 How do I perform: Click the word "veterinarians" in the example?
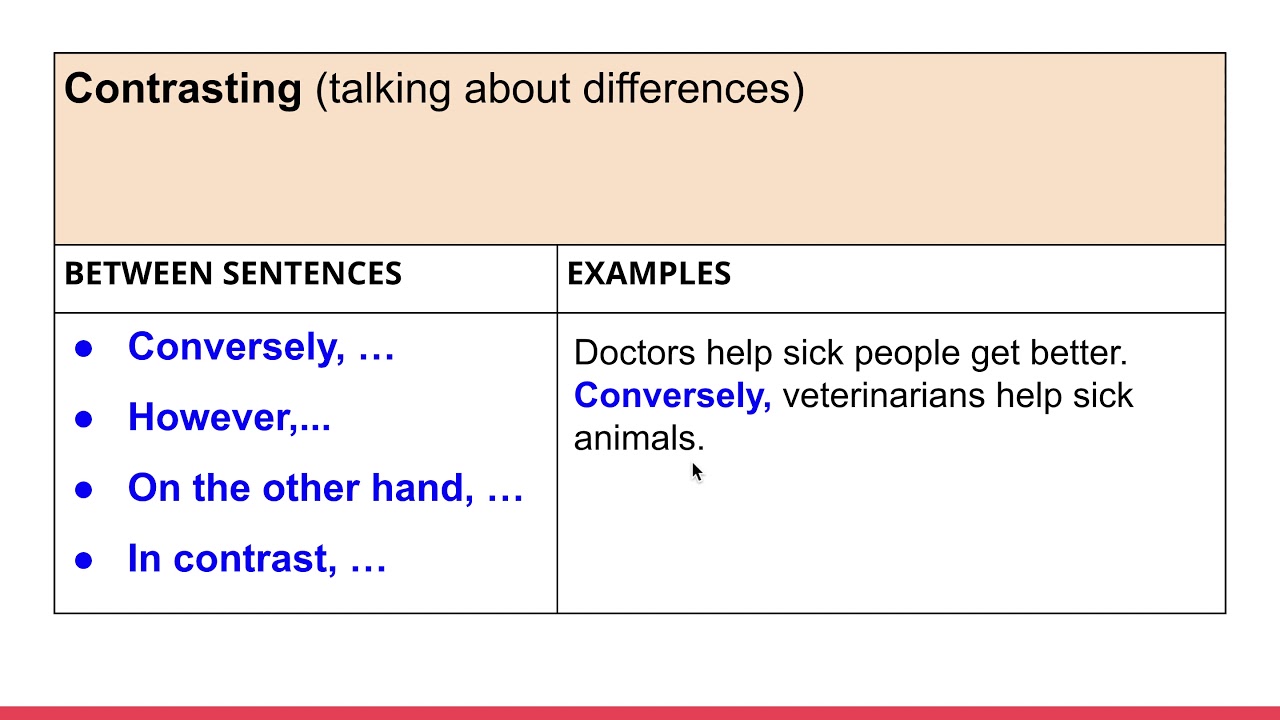884,396
